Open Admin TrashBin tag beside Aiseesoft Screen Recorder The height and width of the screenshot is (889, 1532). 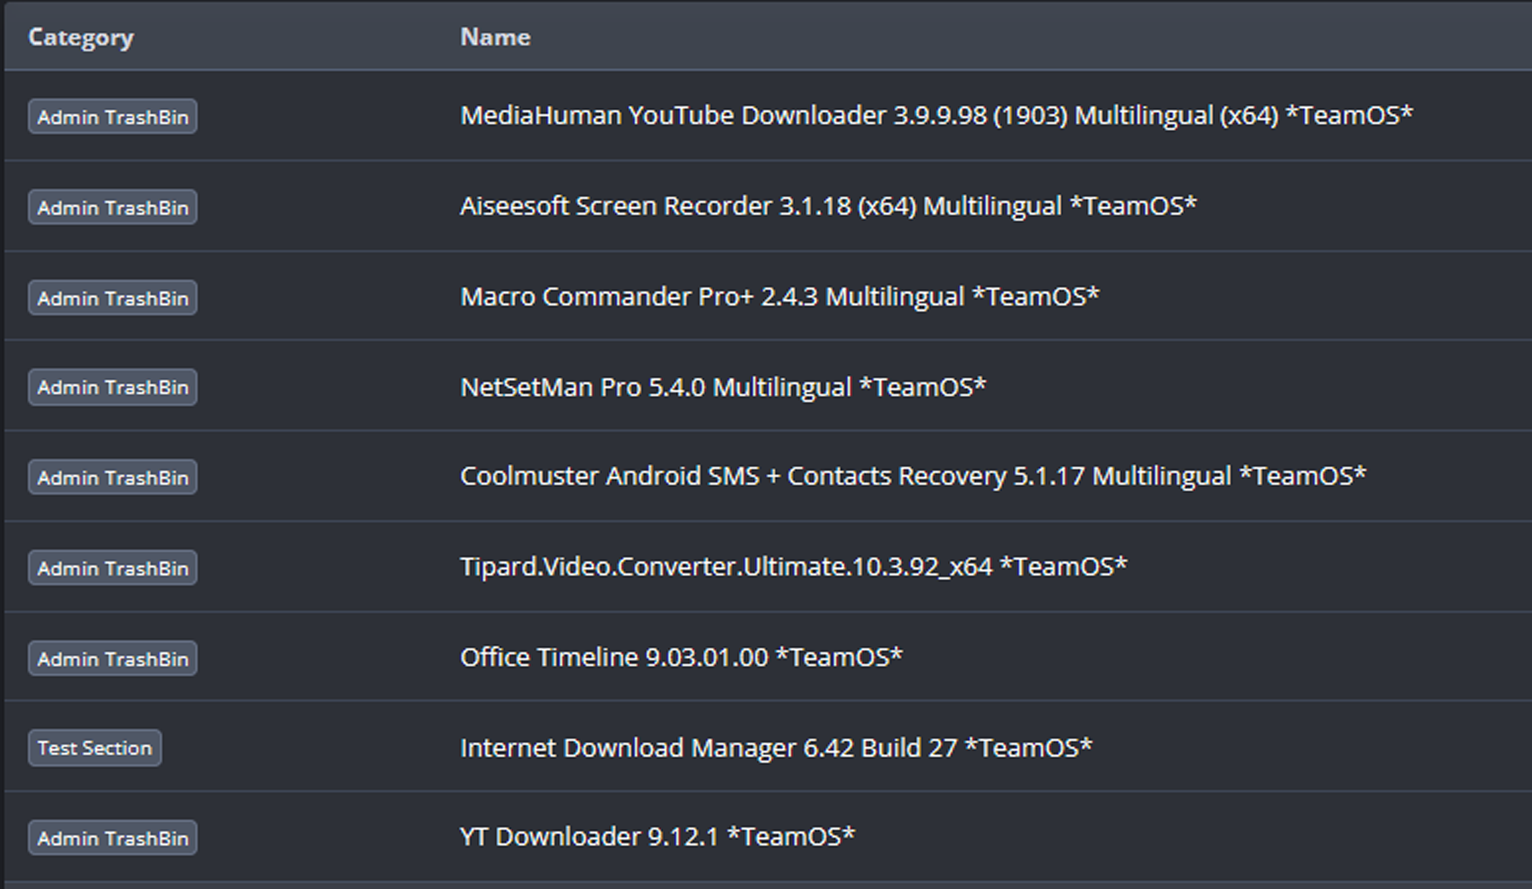pos(113,208)
